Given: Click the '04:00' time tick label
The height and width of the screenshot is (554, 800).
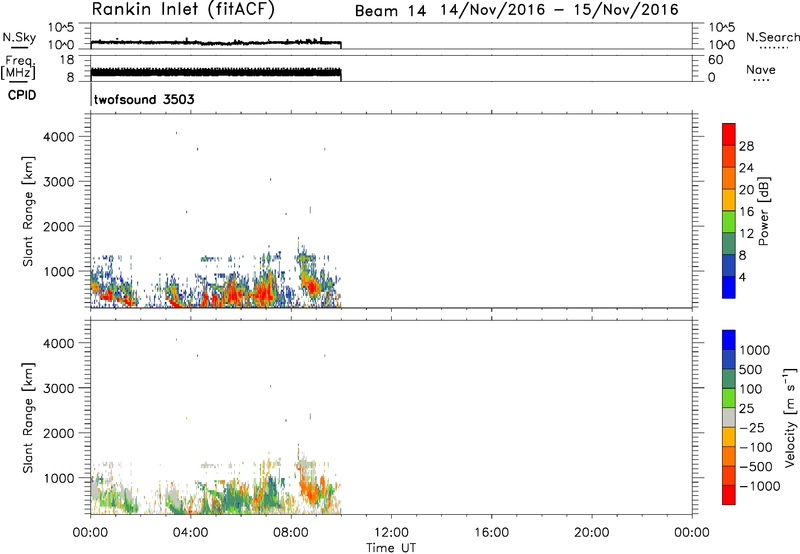Looking at the screenshot, I should [x=190, y=533].
